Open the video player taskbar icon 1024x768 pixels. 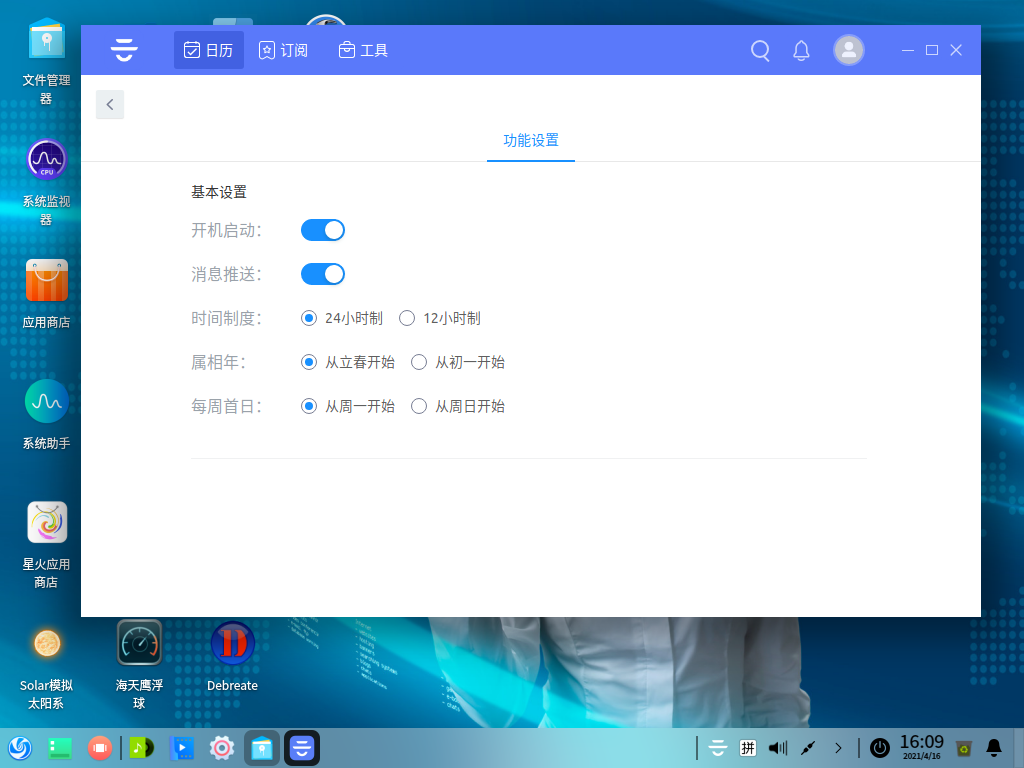coord(182,748)
